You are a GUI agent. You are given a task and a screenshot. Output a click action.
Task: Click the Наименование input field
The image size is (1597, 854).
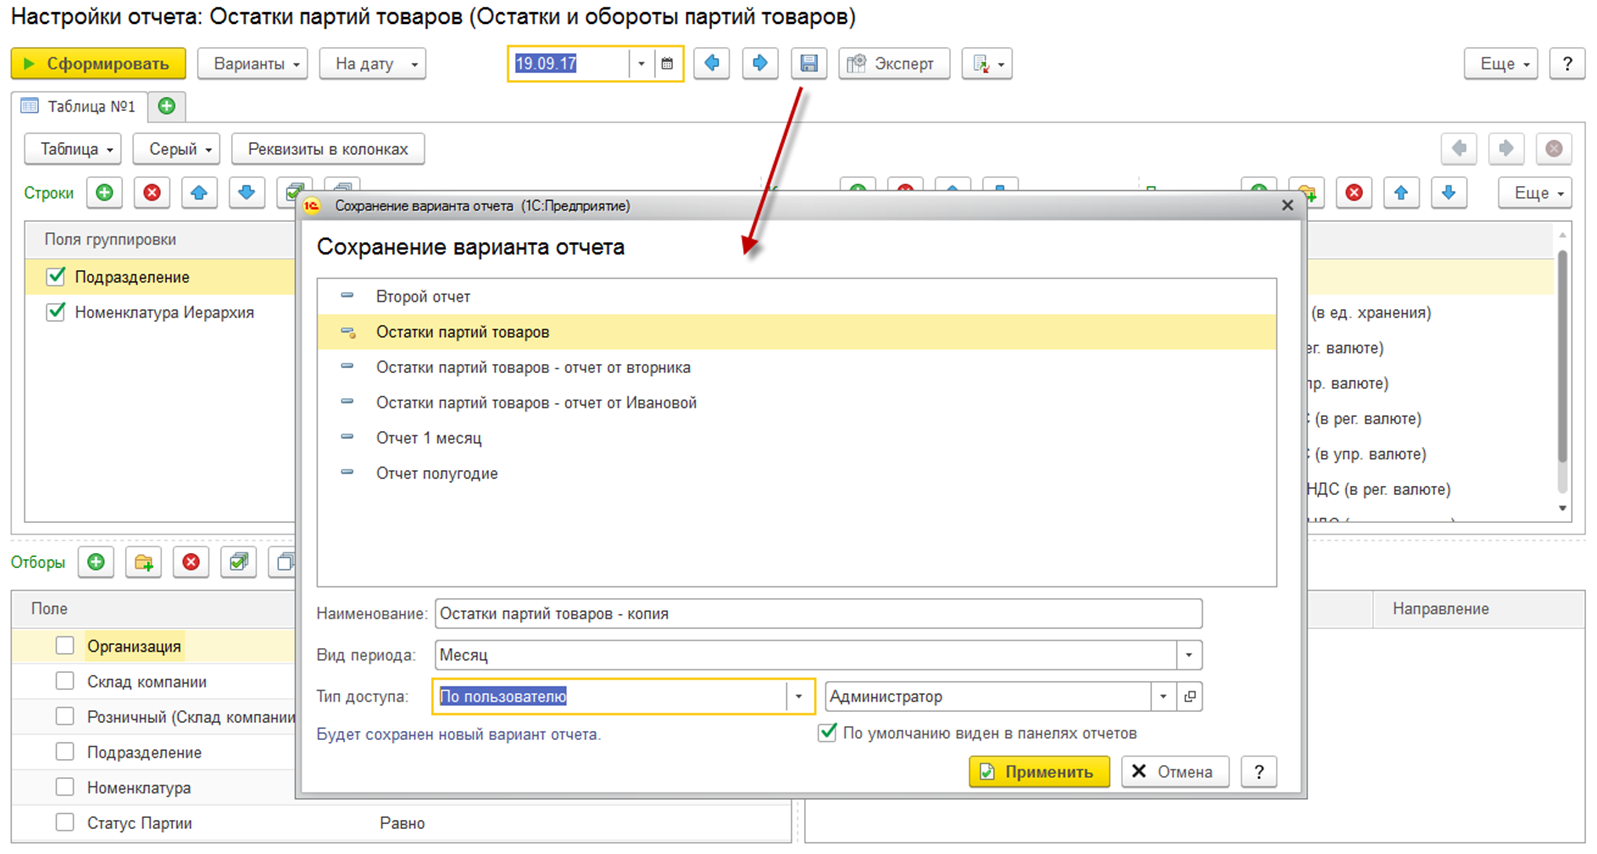818,614
